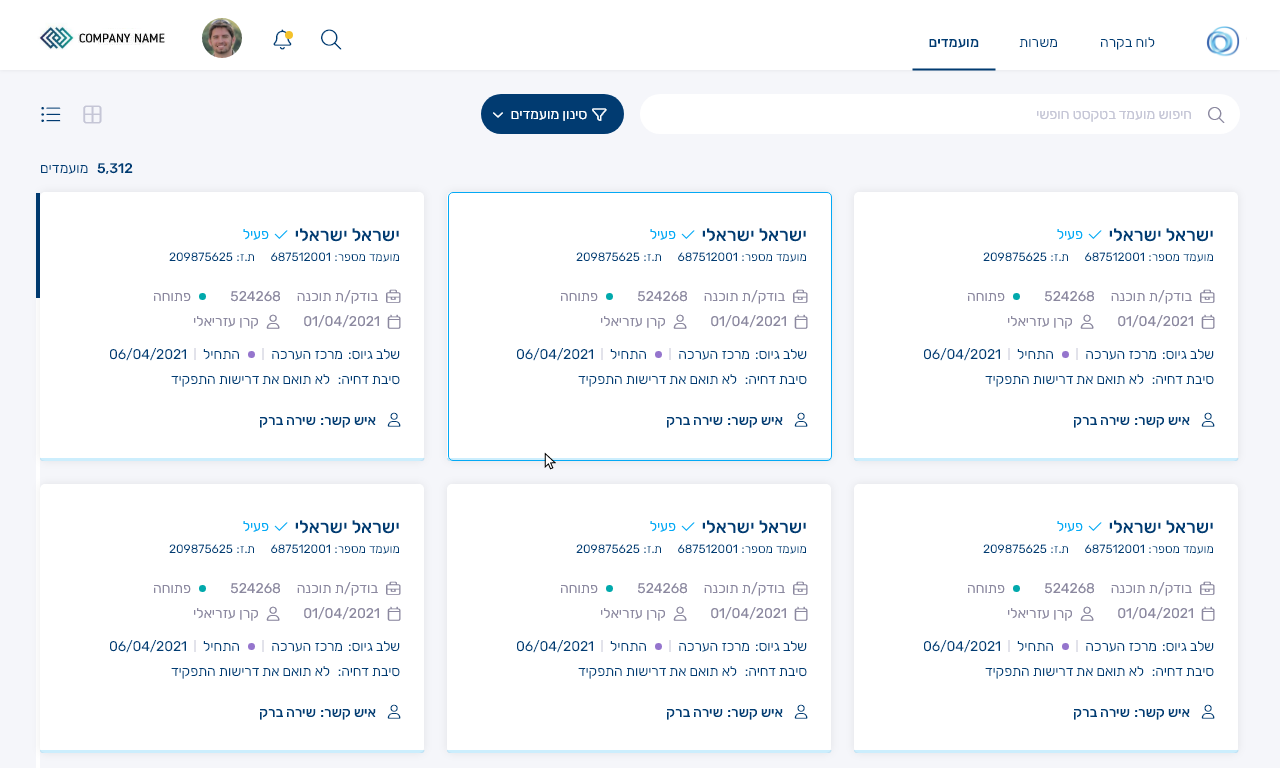
Task: Click the vertical scrollbar thumb
Action: point(38,245)
